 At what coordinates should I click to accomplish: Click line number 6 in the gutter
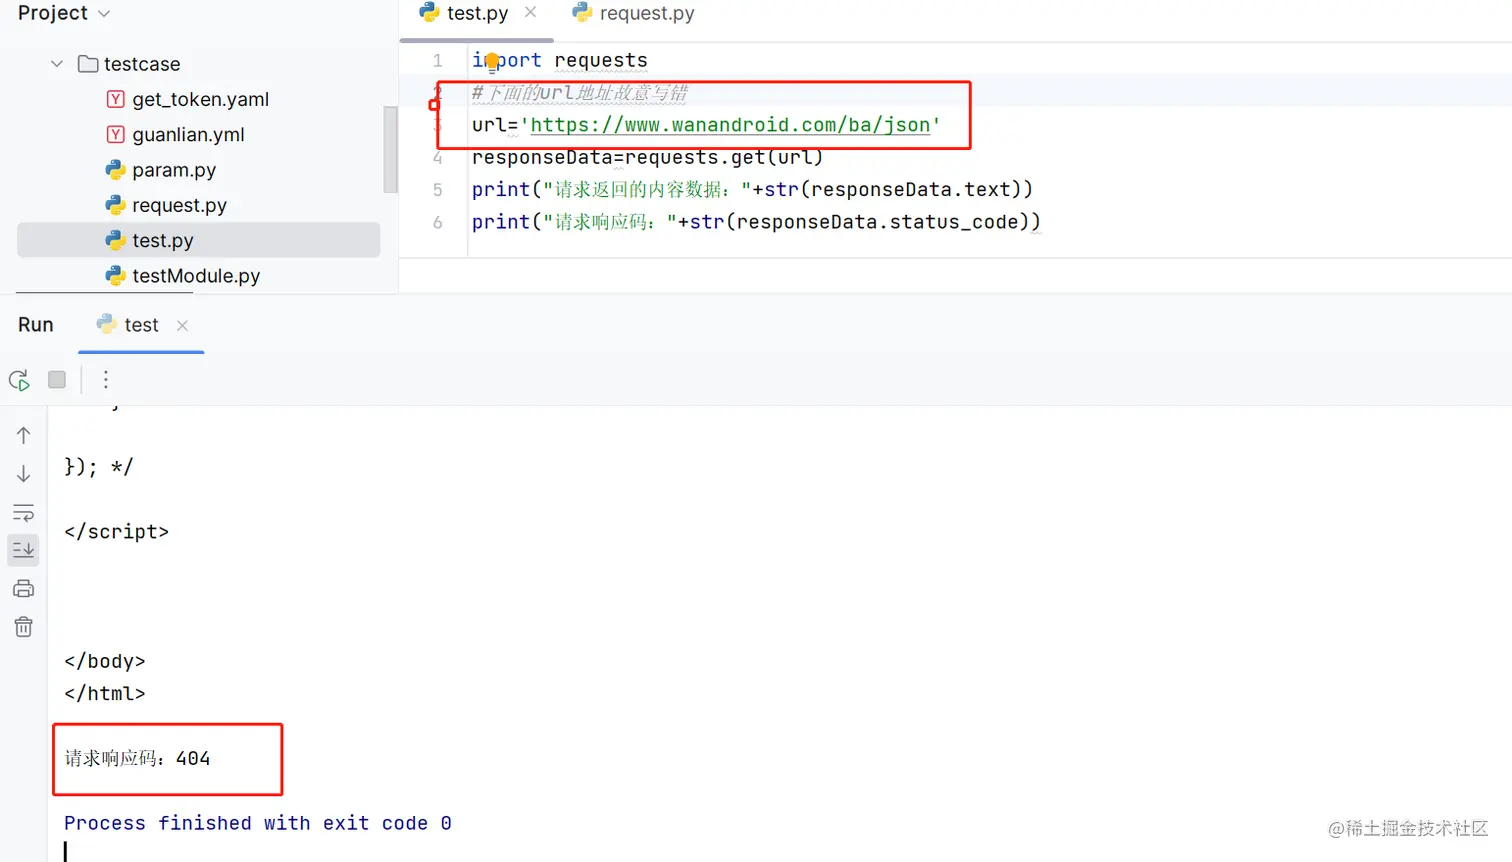click(437, 222)
